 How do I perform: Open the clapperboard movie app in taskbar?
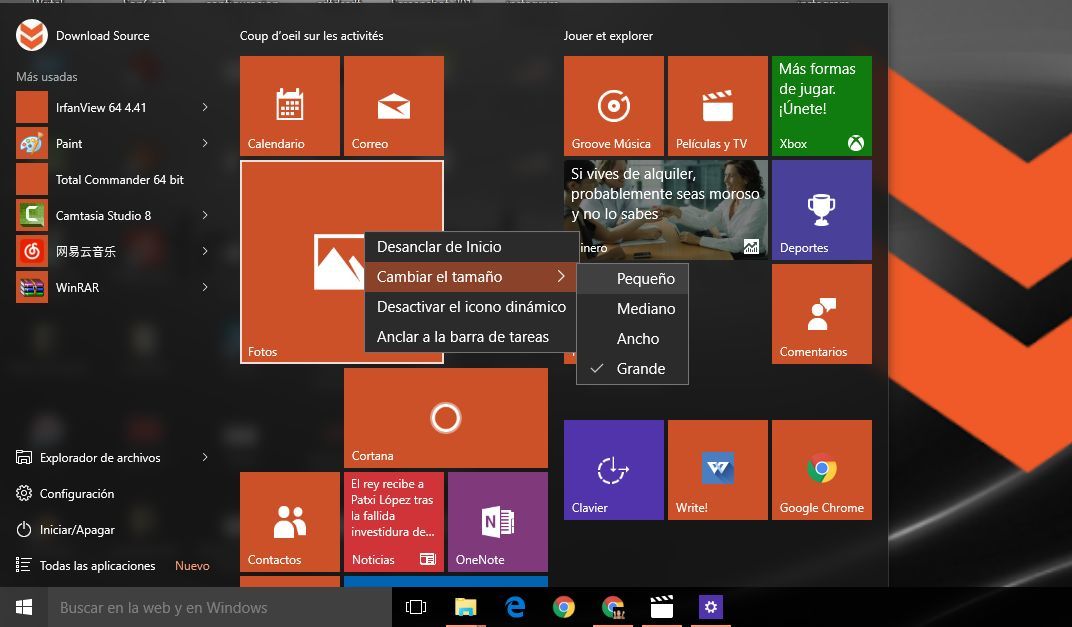pos(662,607)
